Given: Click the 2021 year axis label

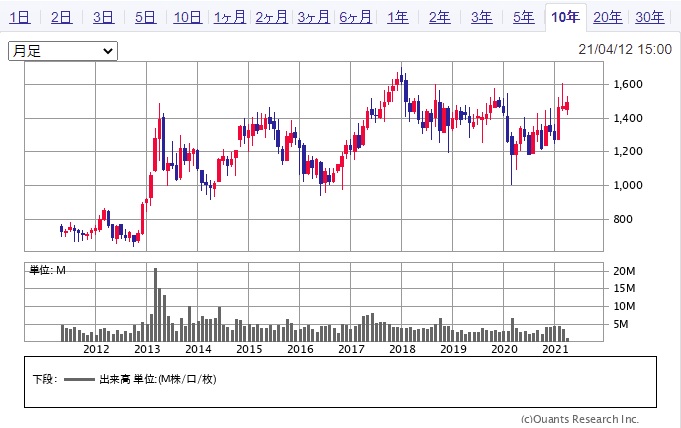Looking at the screenshot, I should (555, 349).
